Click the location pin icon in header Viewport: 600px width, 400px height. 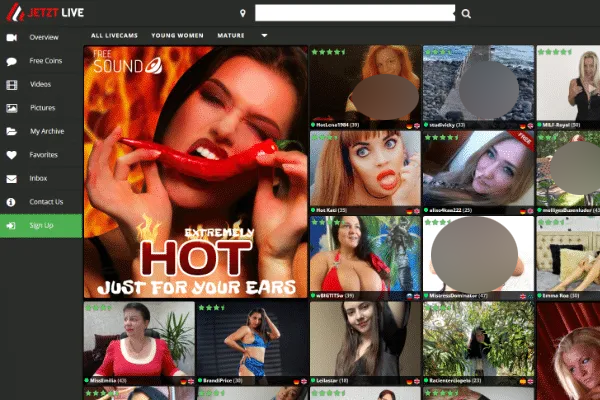(243, 14)
